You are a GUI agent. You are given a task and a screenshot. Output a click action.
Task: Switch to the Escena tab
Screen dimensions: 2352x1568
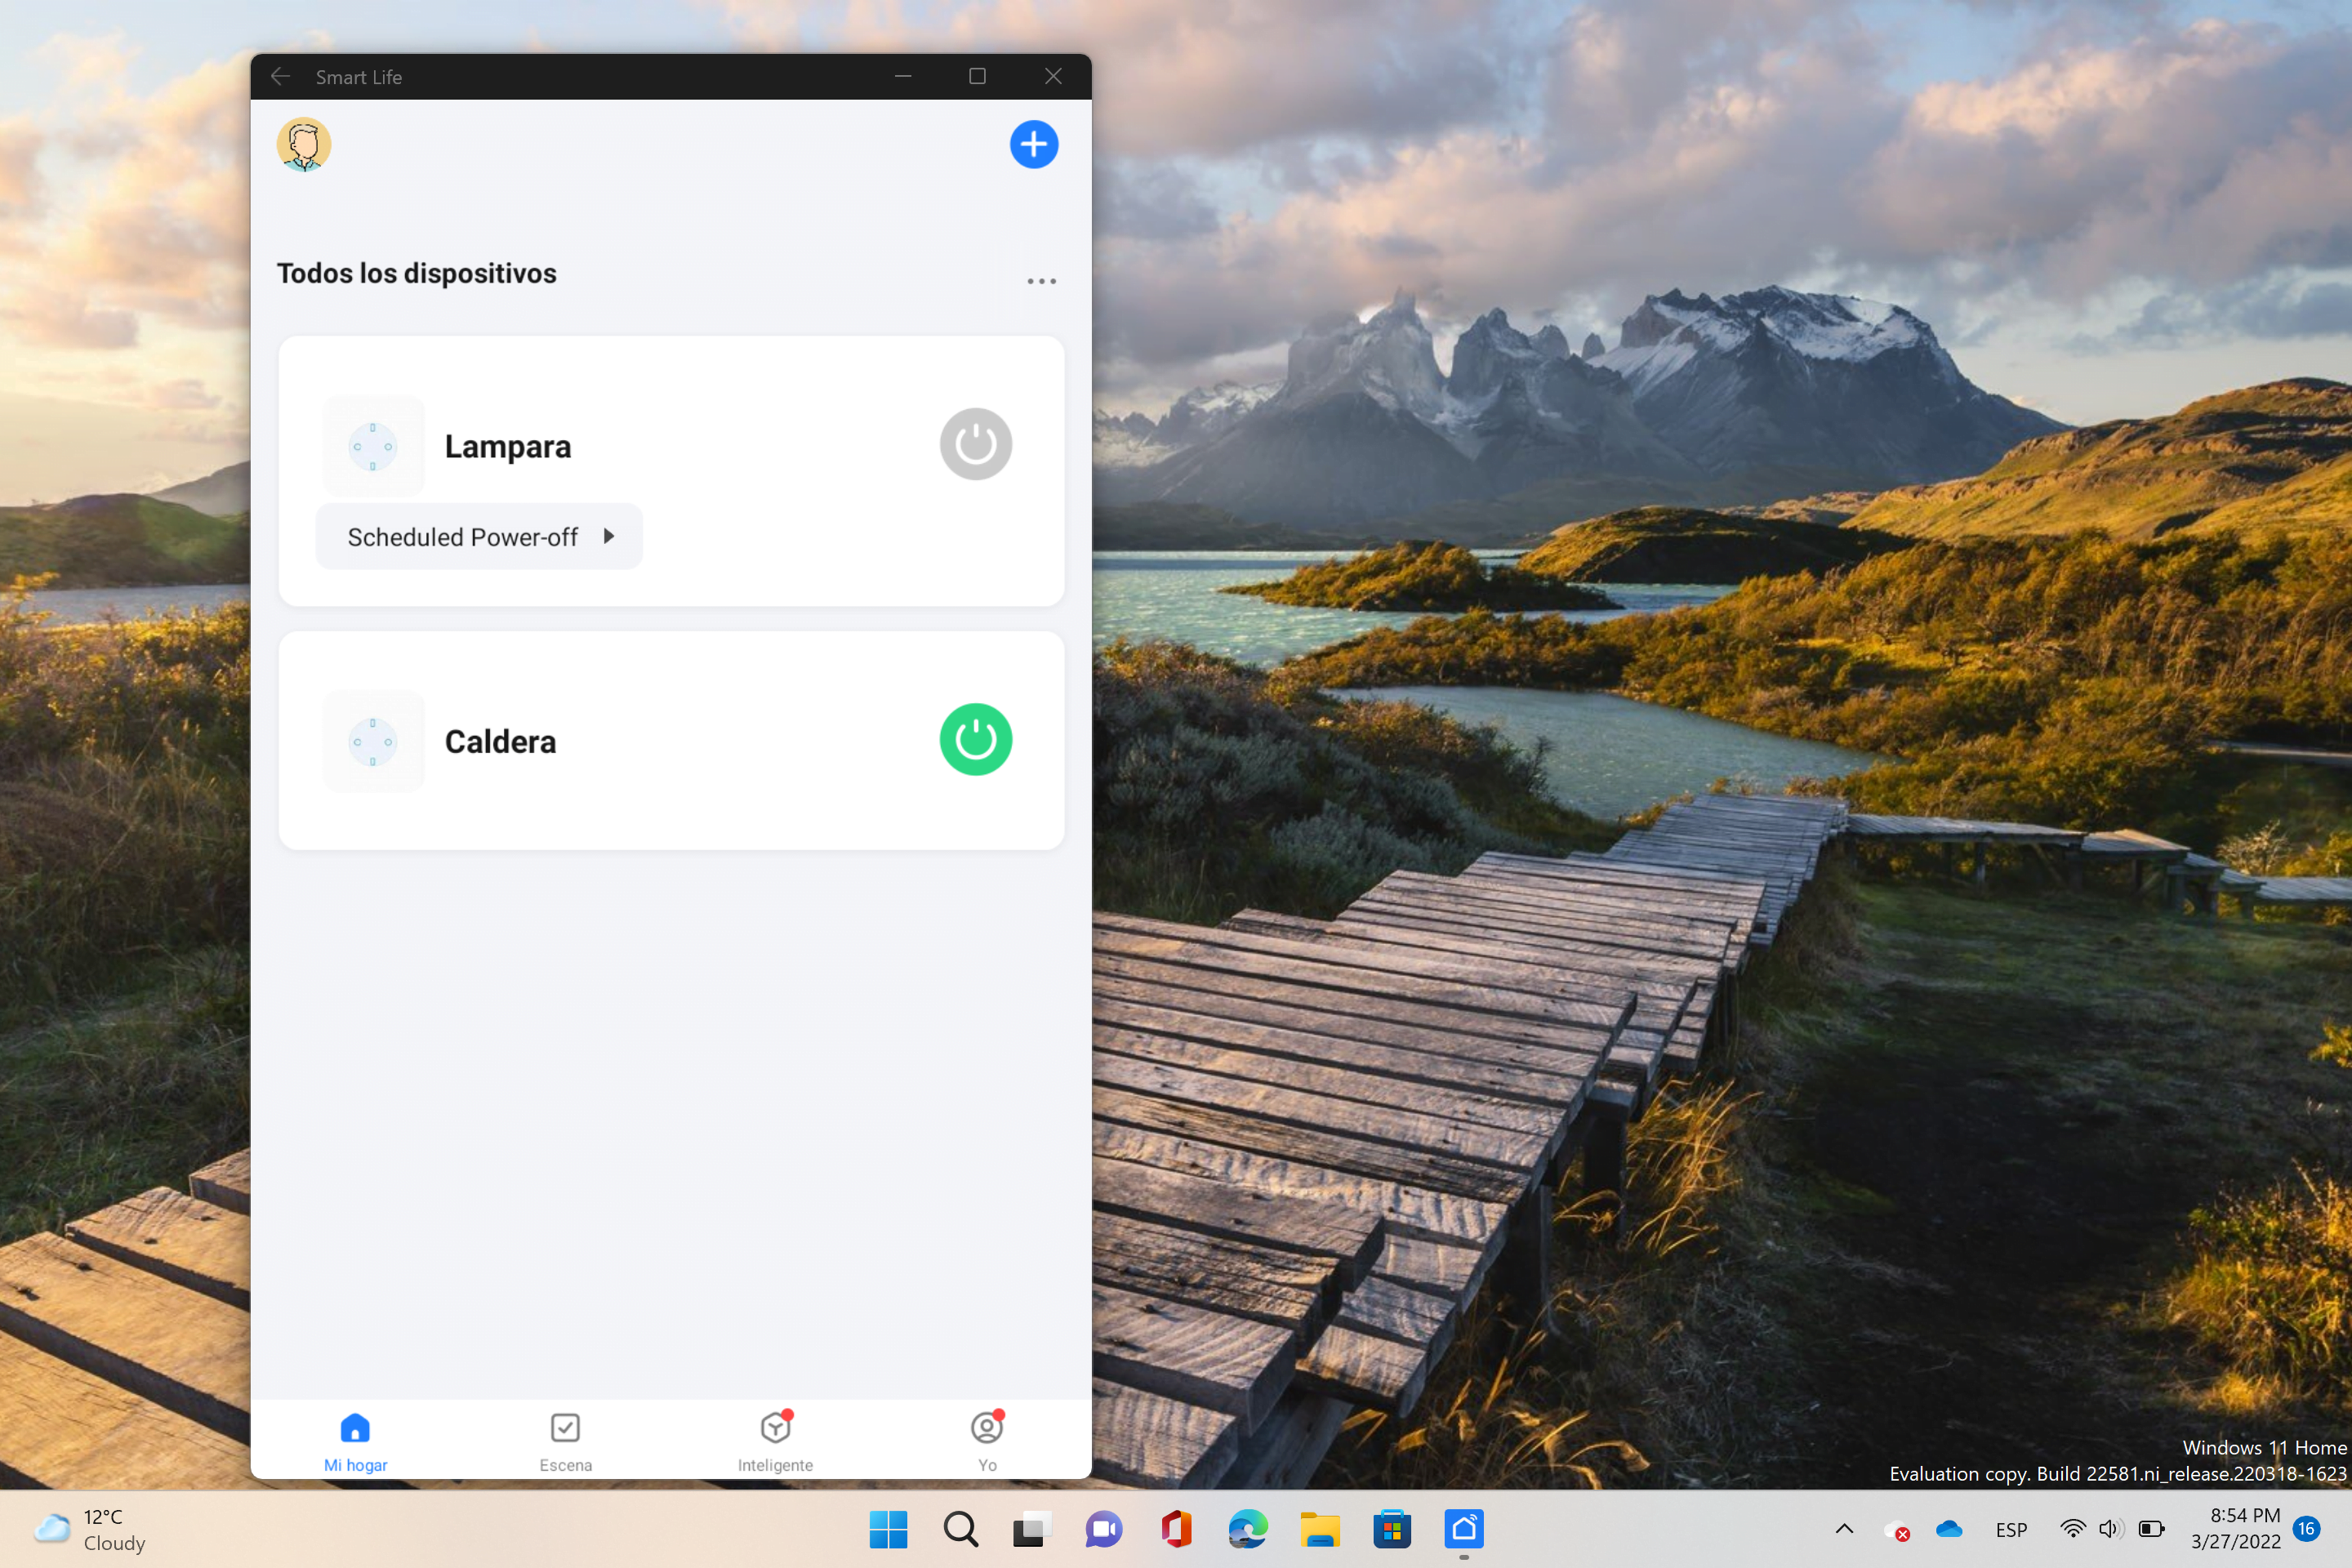(565, 1440)
